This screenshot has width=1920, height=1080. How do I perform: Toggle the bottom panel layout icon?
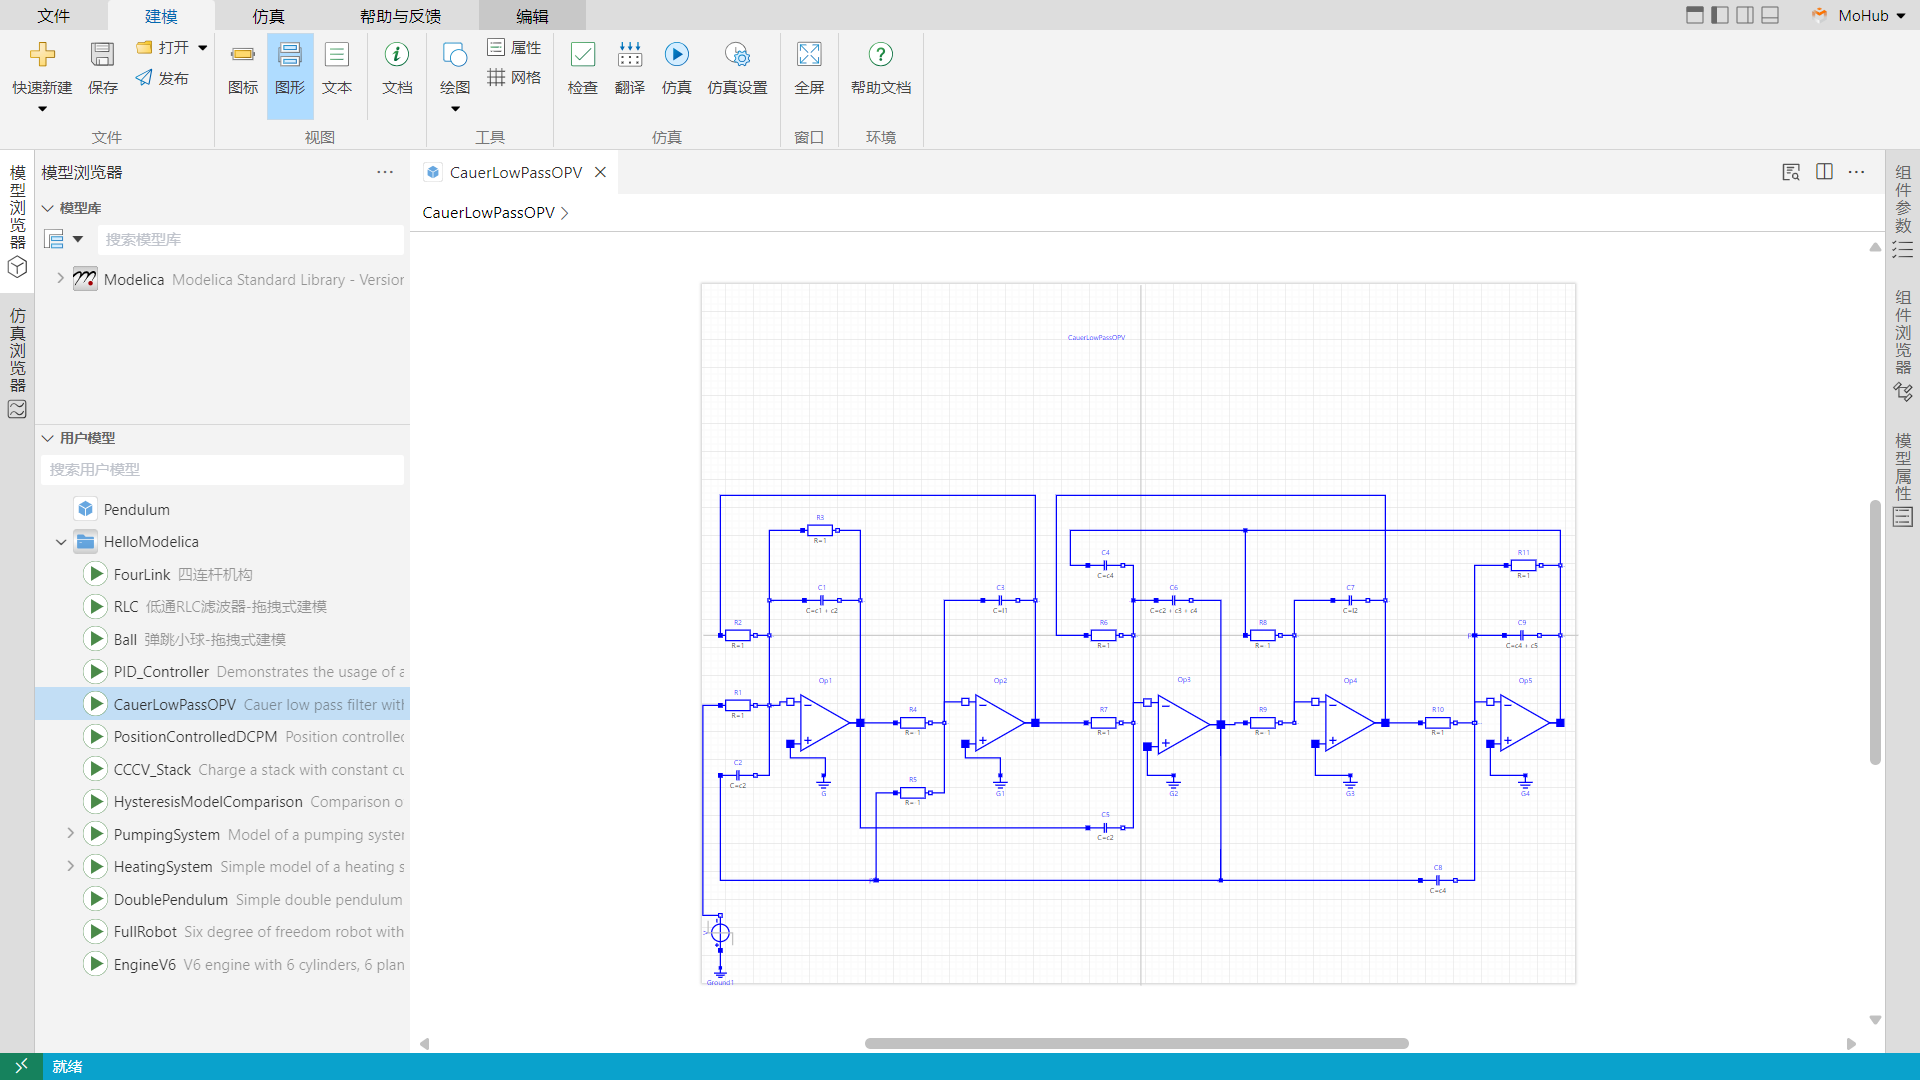pos(1770,15)
